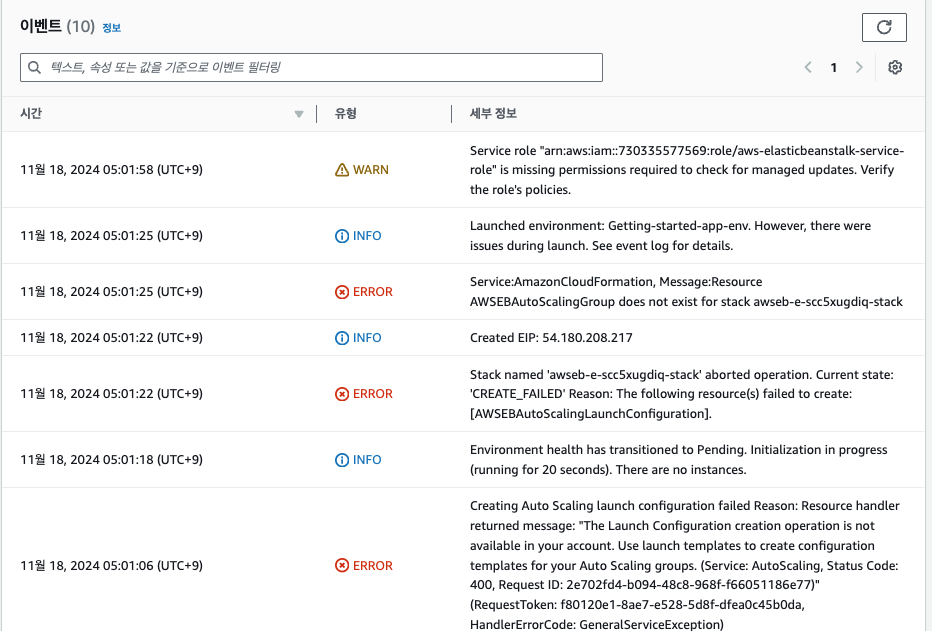This screenshot has width=932, height=631.
Task: Click 'Launched environment: Getting-started-app-env' message
Action: click(x=670, y=236)
